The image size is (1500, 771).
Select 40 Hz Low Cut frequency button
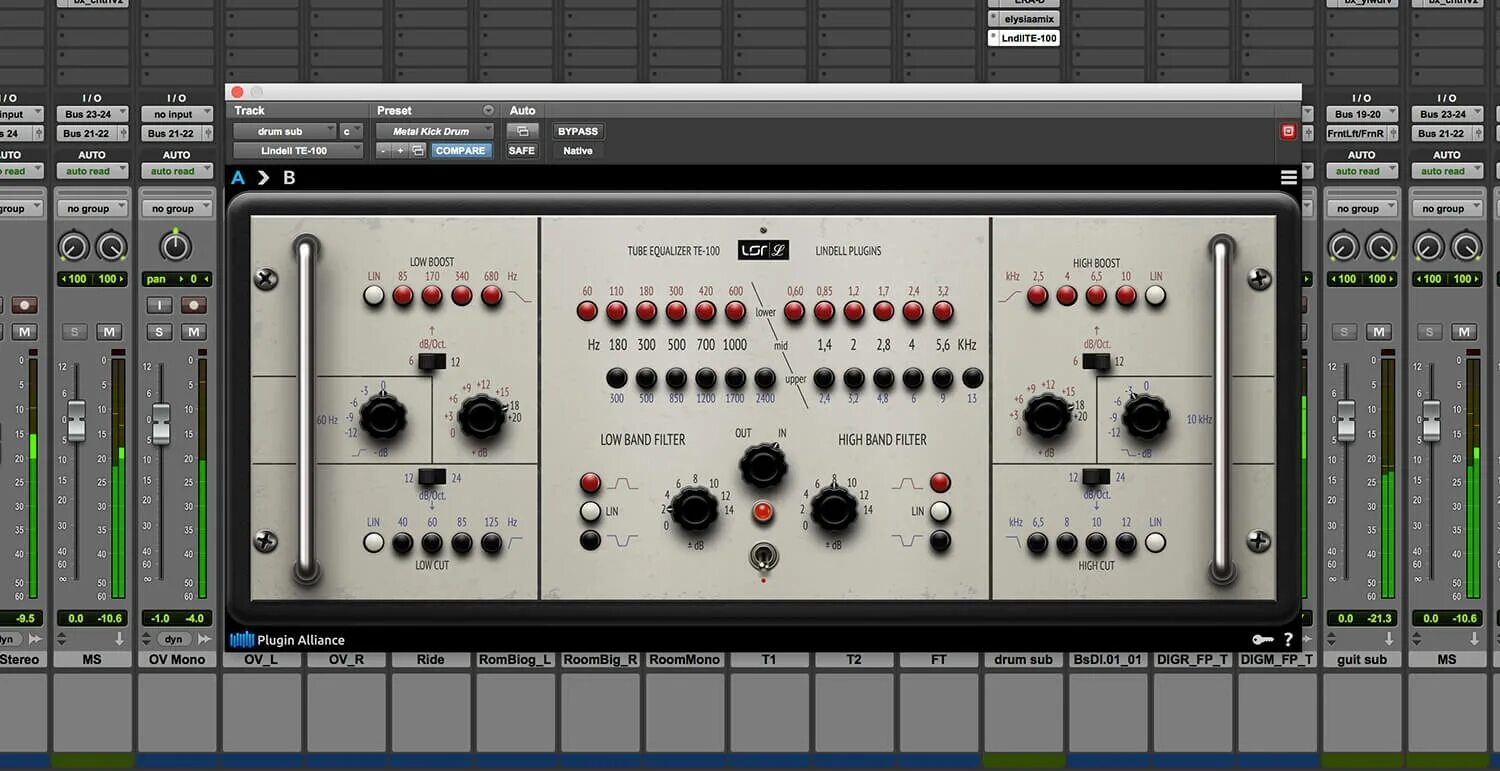click(402, 543)
